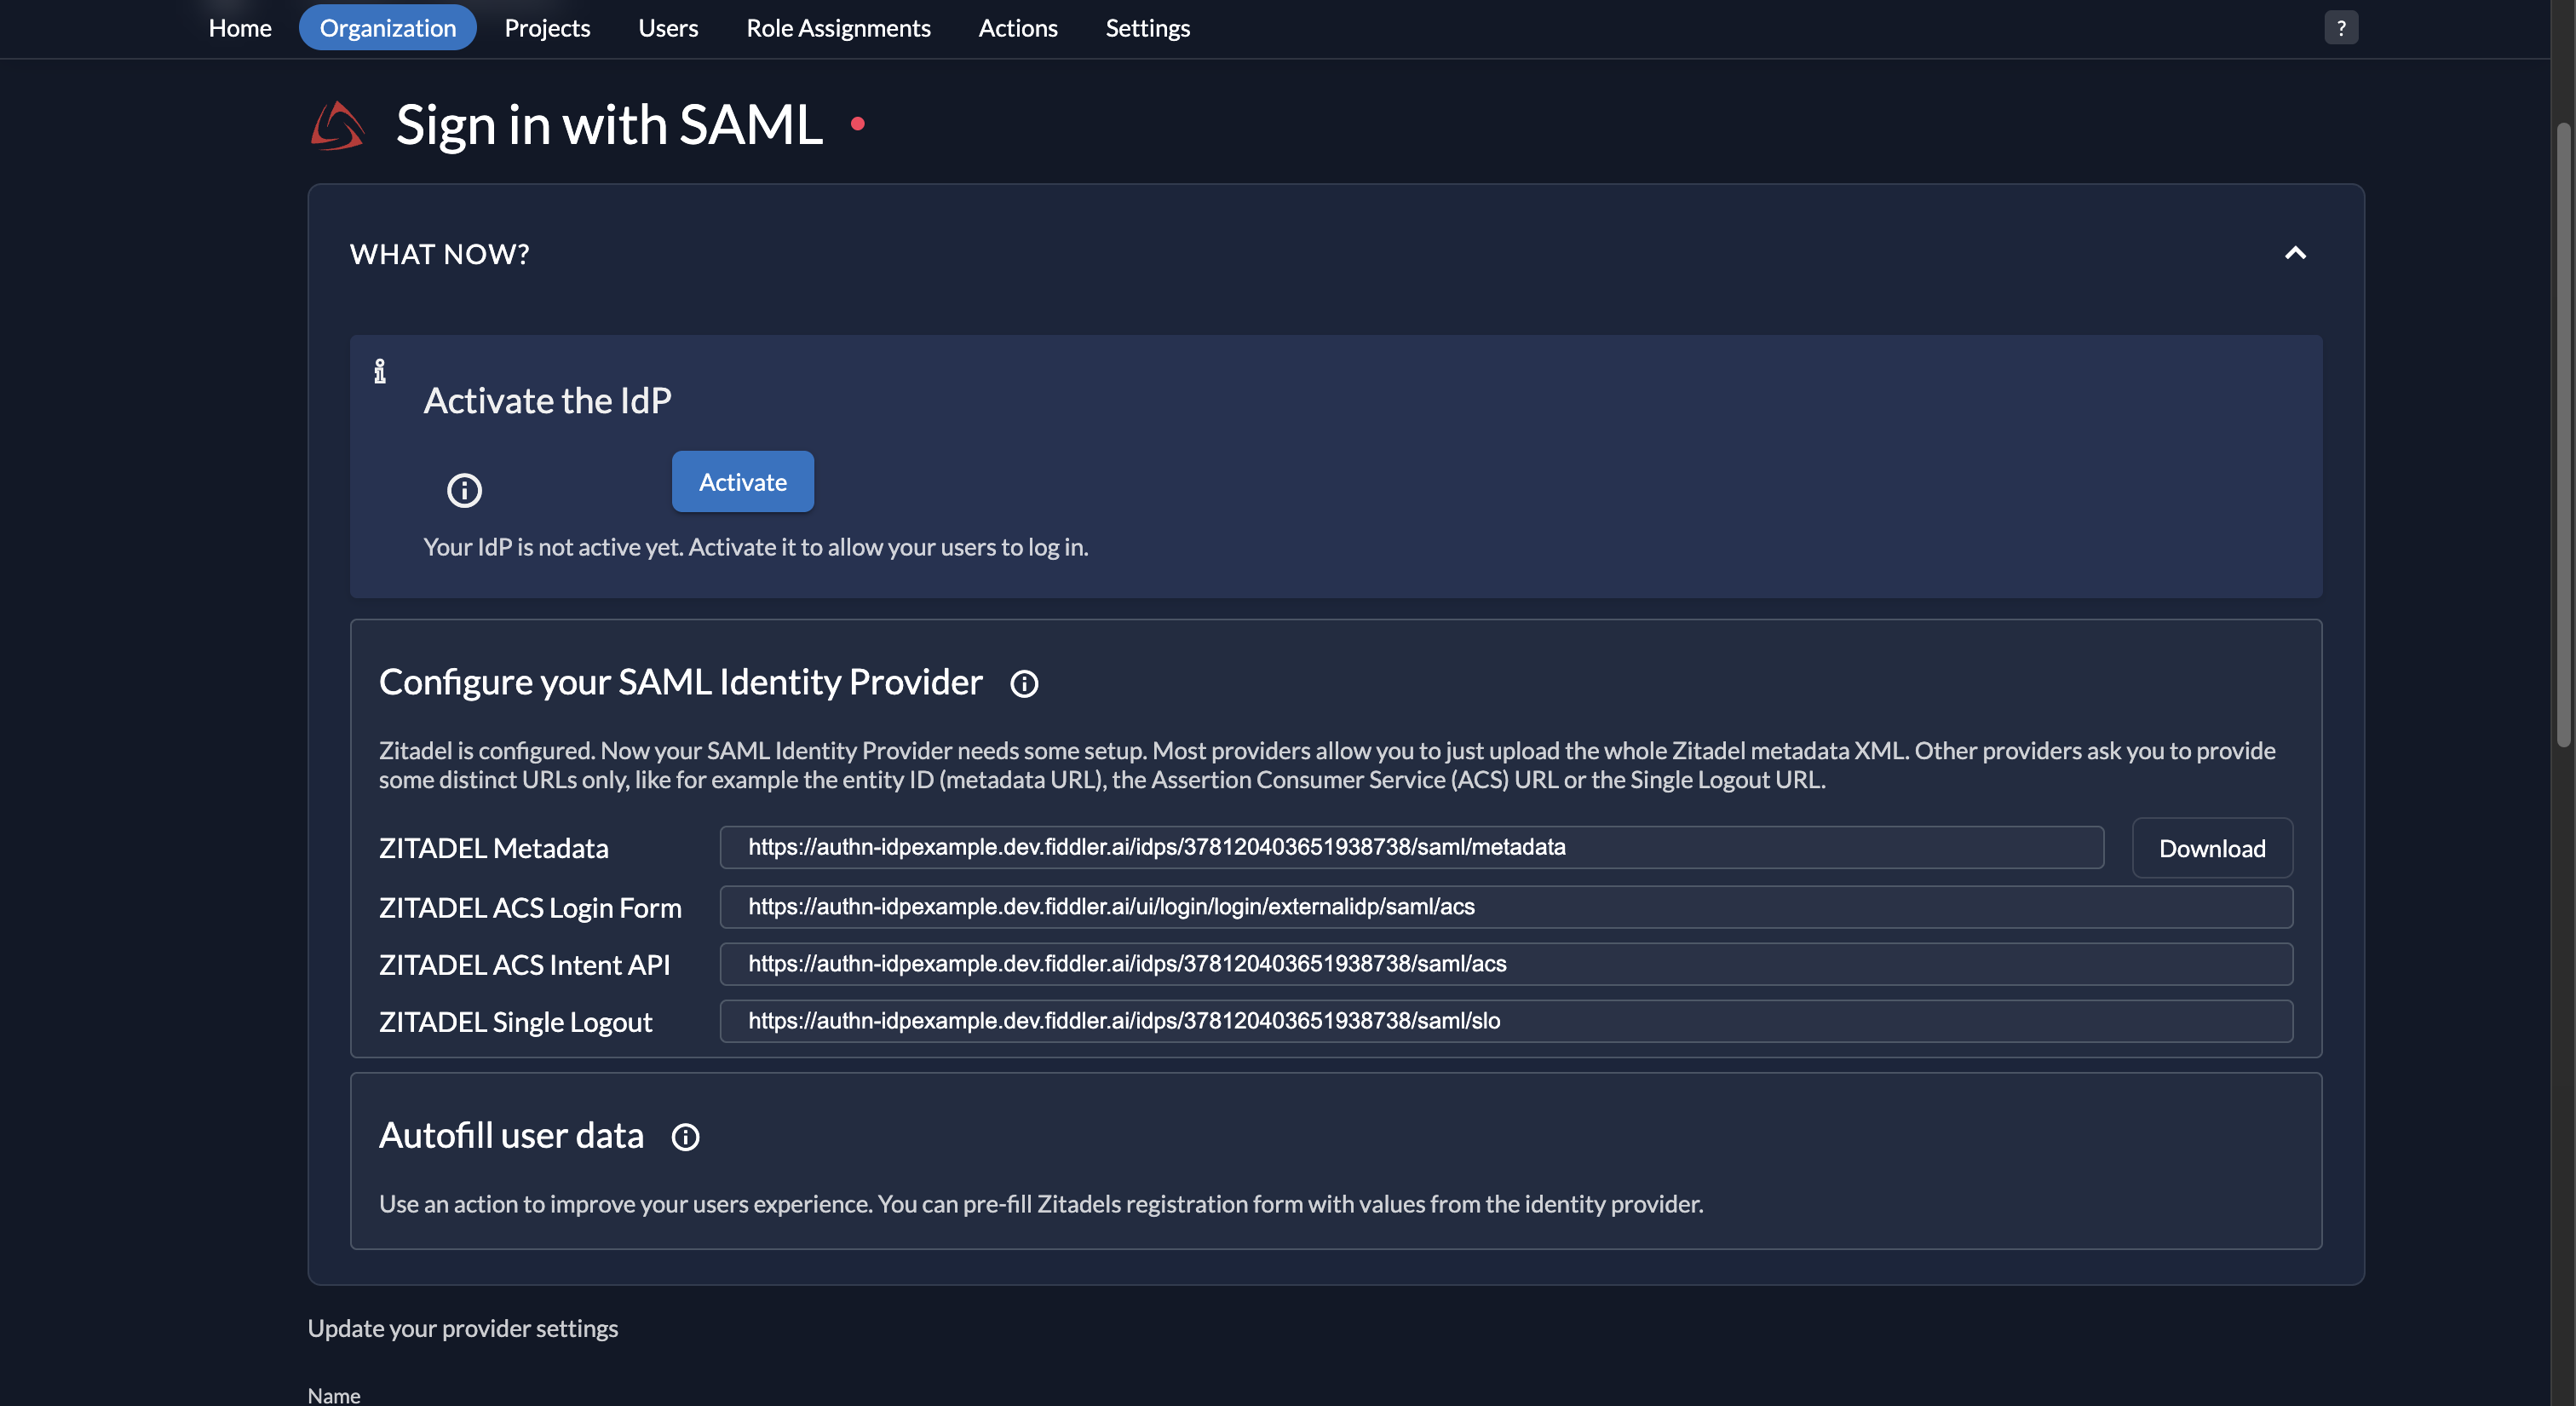The image size is (2576, 1406).
Task: Click 'Update your provider settings' text
Action: click(x=463, y=1328)
